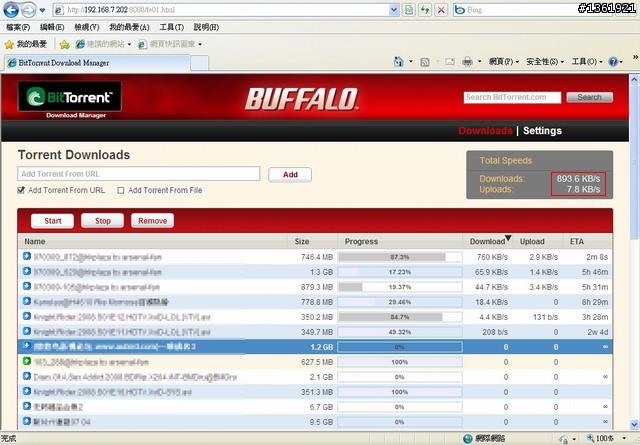Image resolution: width=640 pixels, height=445 pixels.
Task: Open the 檔案(F) menu
Action: tap(18, 27)
